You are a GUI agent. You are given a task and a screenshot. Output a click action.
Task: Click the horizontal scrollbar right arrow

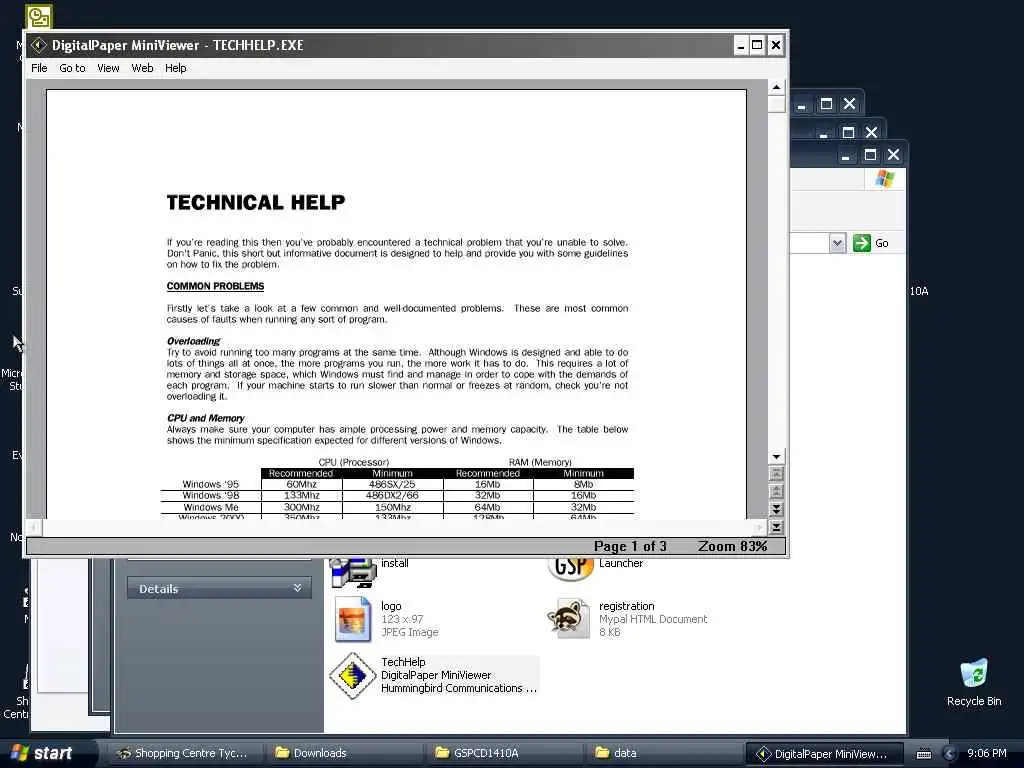(x=758, y=527)
